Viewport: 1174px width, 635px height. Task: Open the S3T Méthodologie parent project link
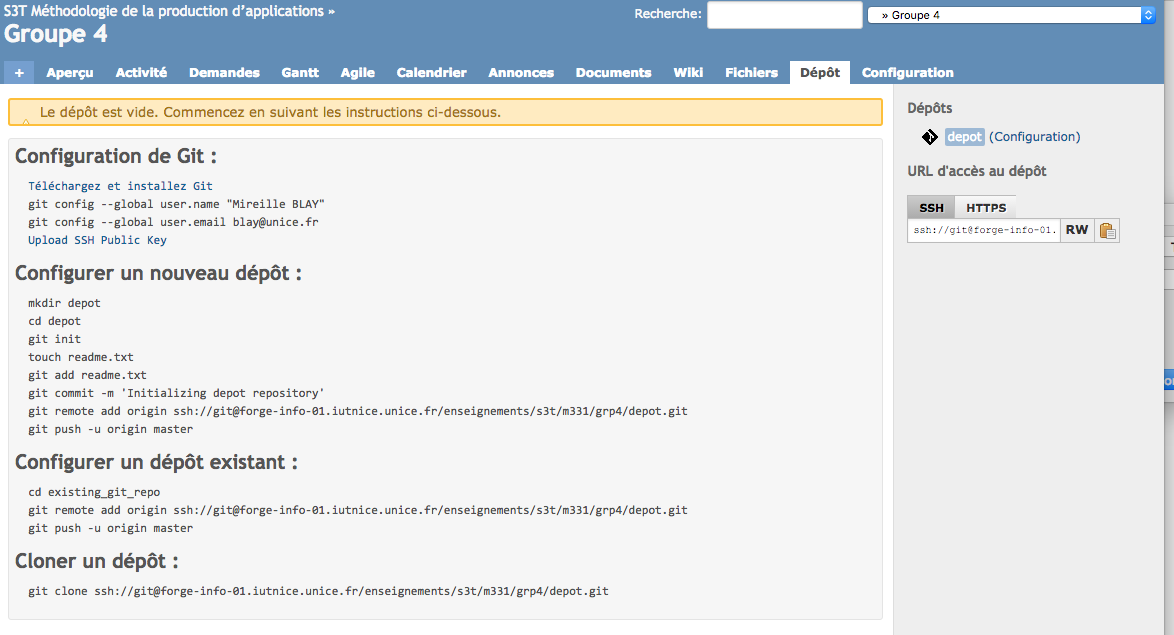164,12
